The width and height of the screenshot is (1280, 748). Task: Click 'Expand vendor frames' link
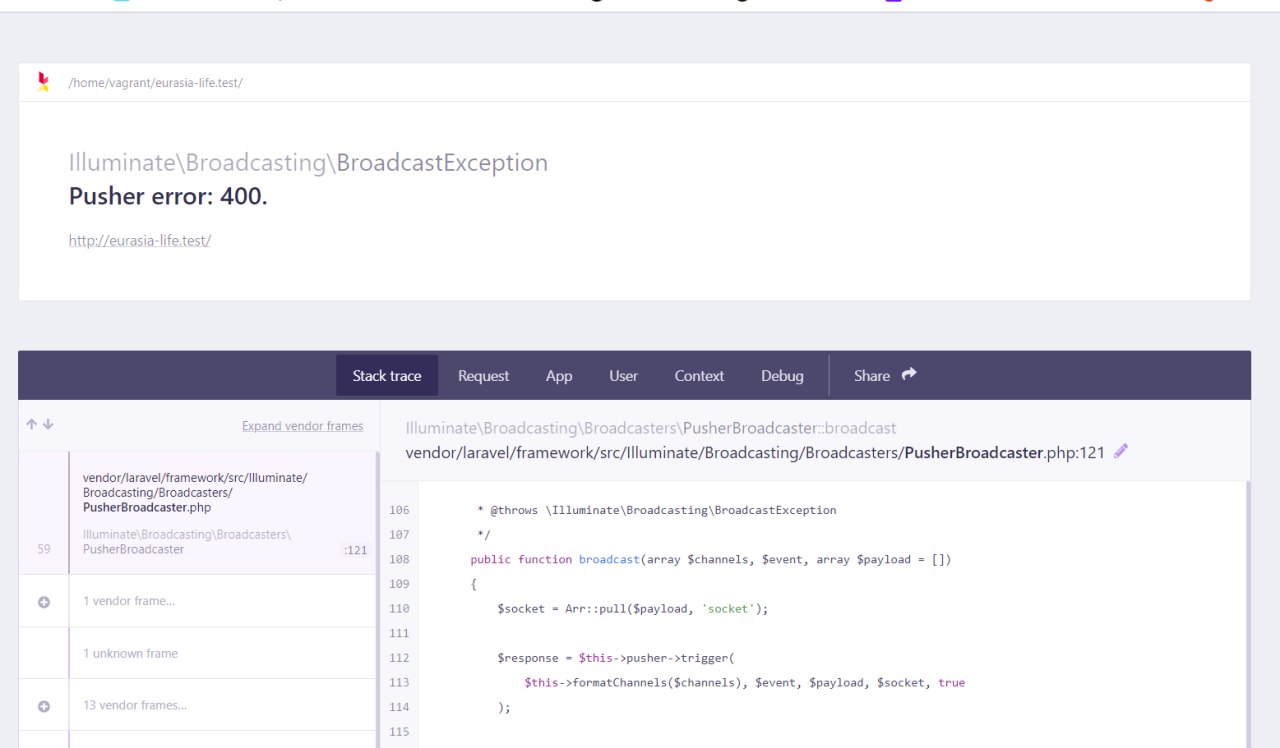[302, 426]
